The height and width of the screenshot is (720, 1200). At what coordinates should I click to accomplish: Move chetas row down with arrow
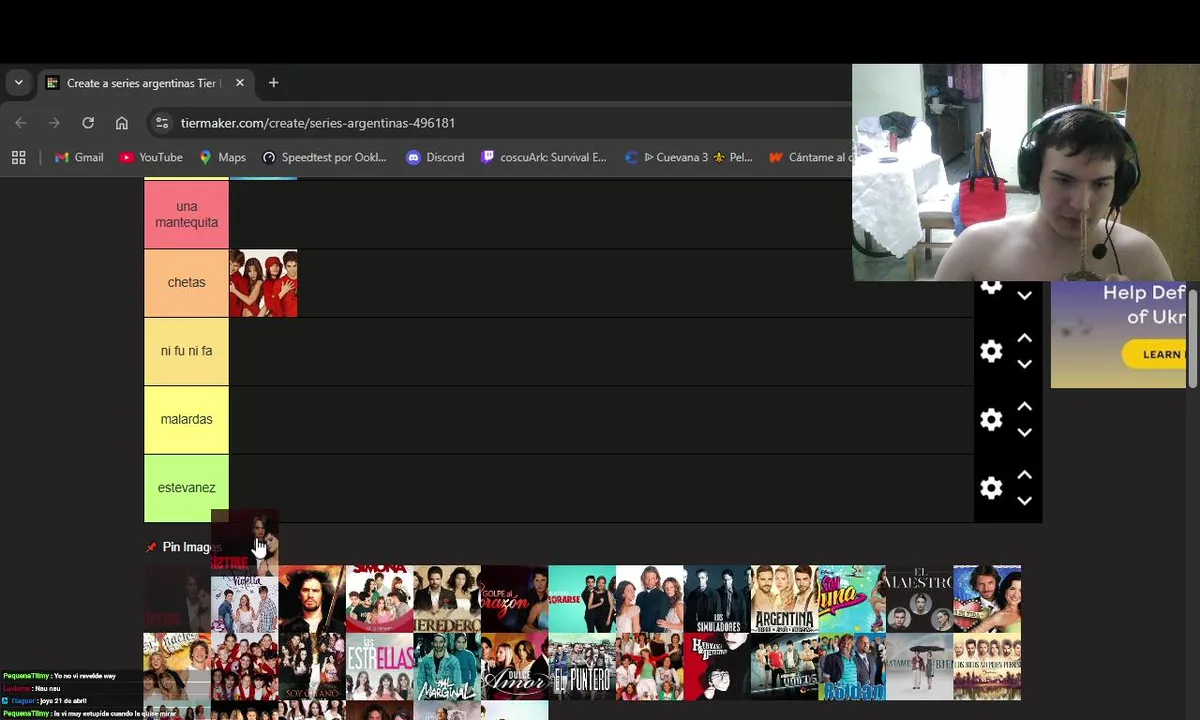1024,296
